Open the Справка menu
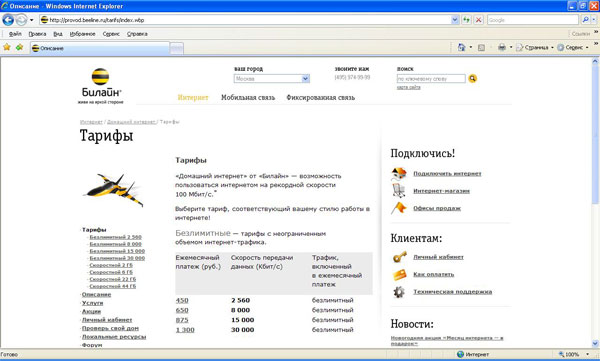This screenshot has width=600, height=361. click(137, 34)
